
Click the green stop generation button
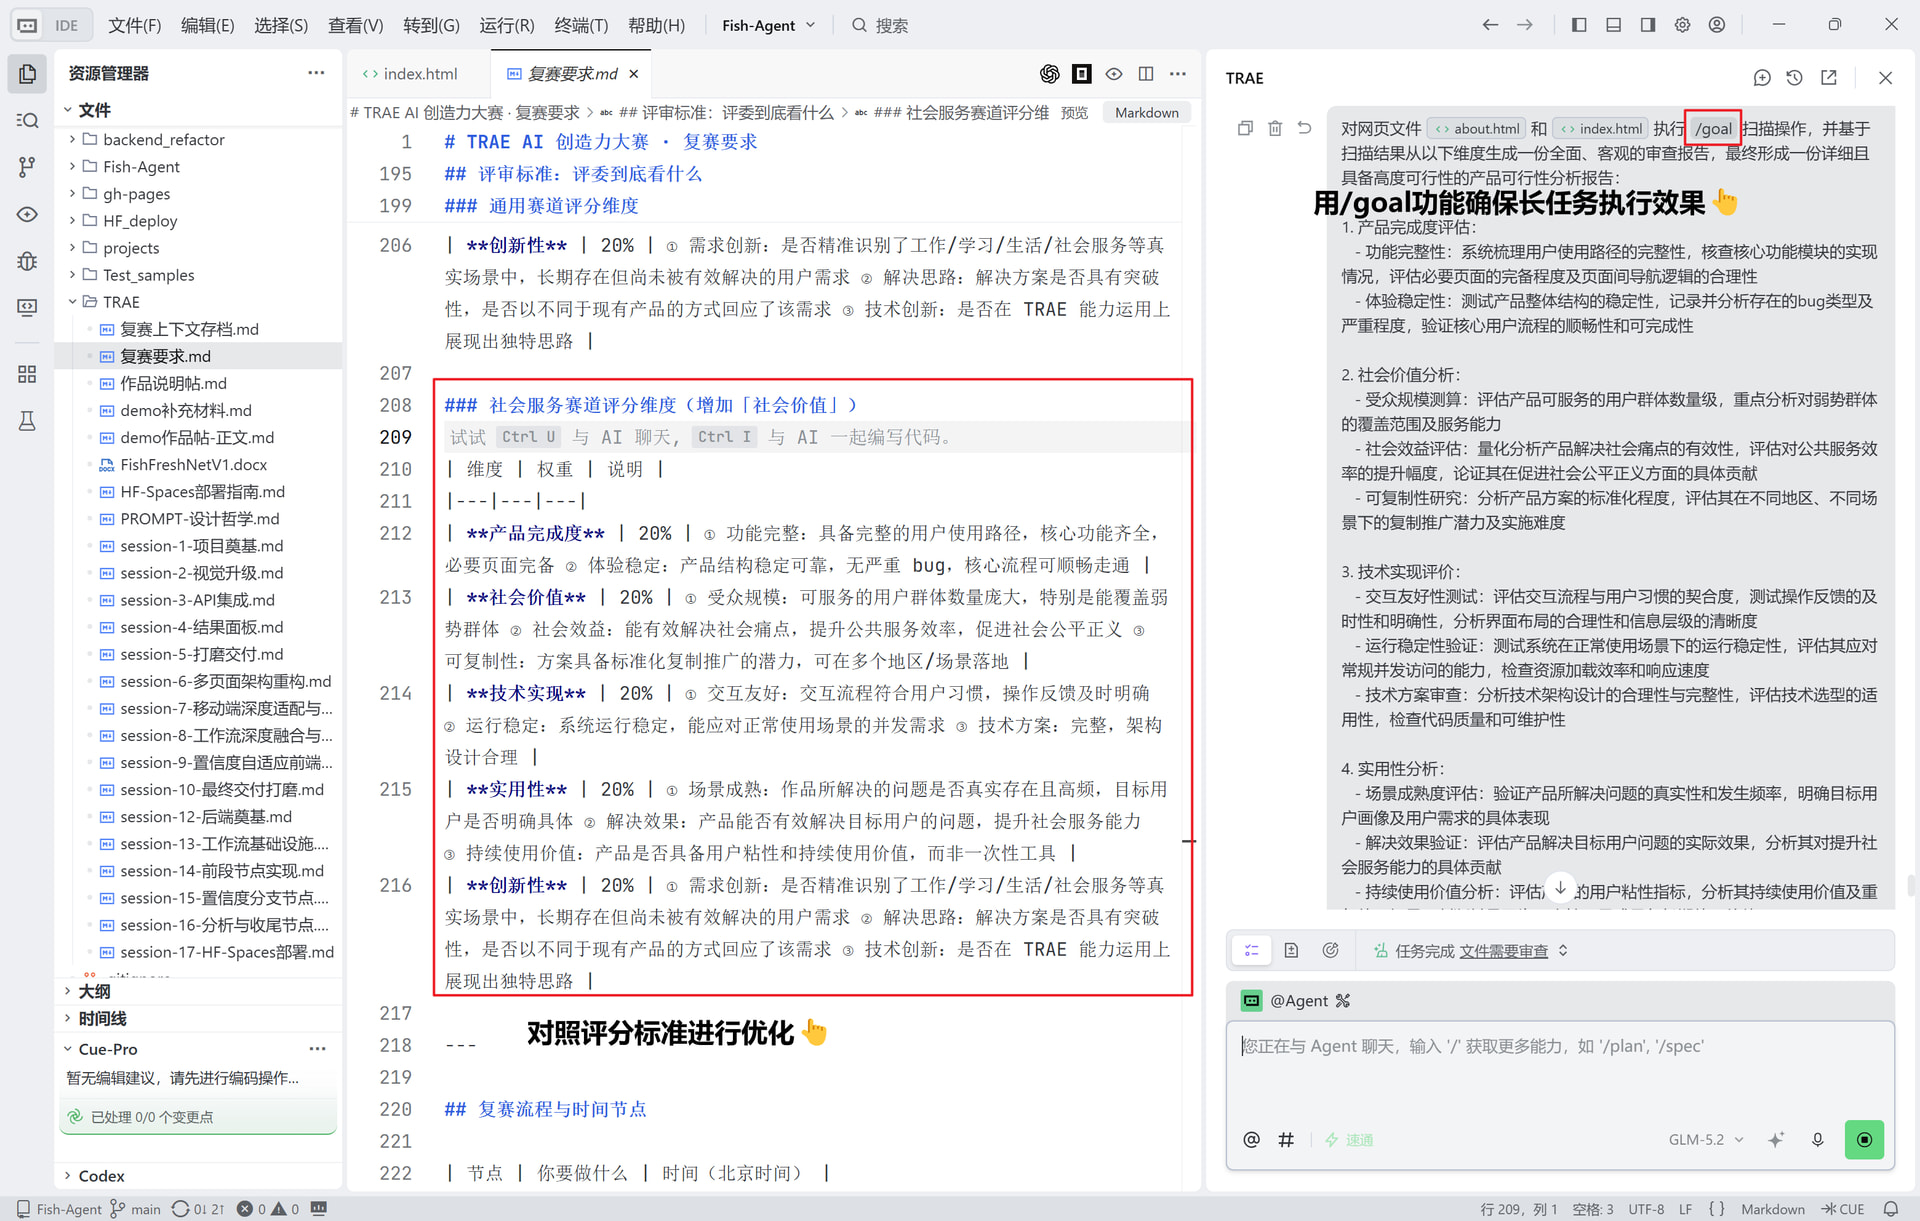[x=1864, y=1140]
